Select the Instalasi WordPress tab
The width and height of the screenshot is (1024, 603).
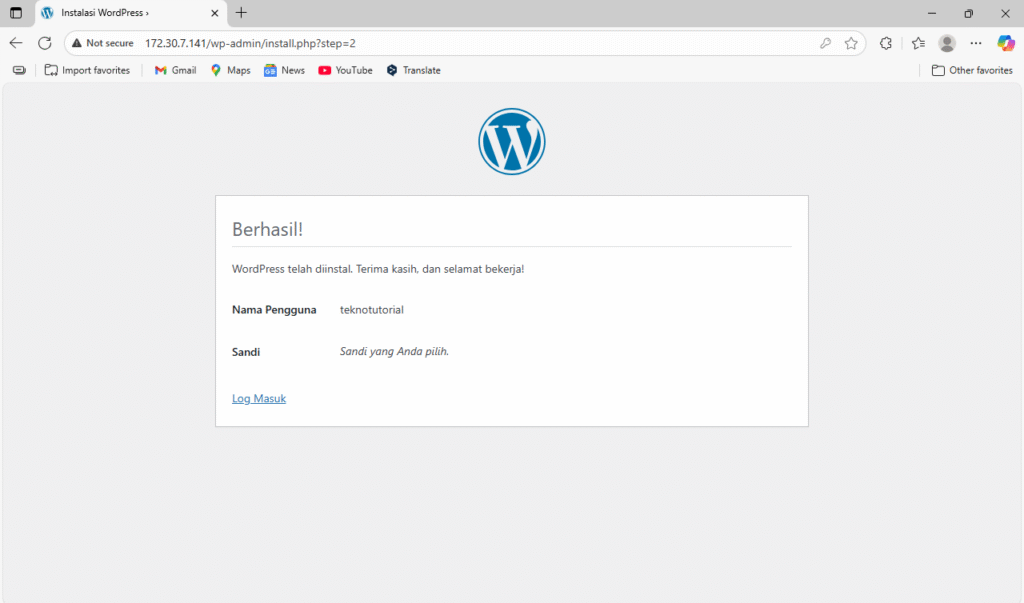131,13
